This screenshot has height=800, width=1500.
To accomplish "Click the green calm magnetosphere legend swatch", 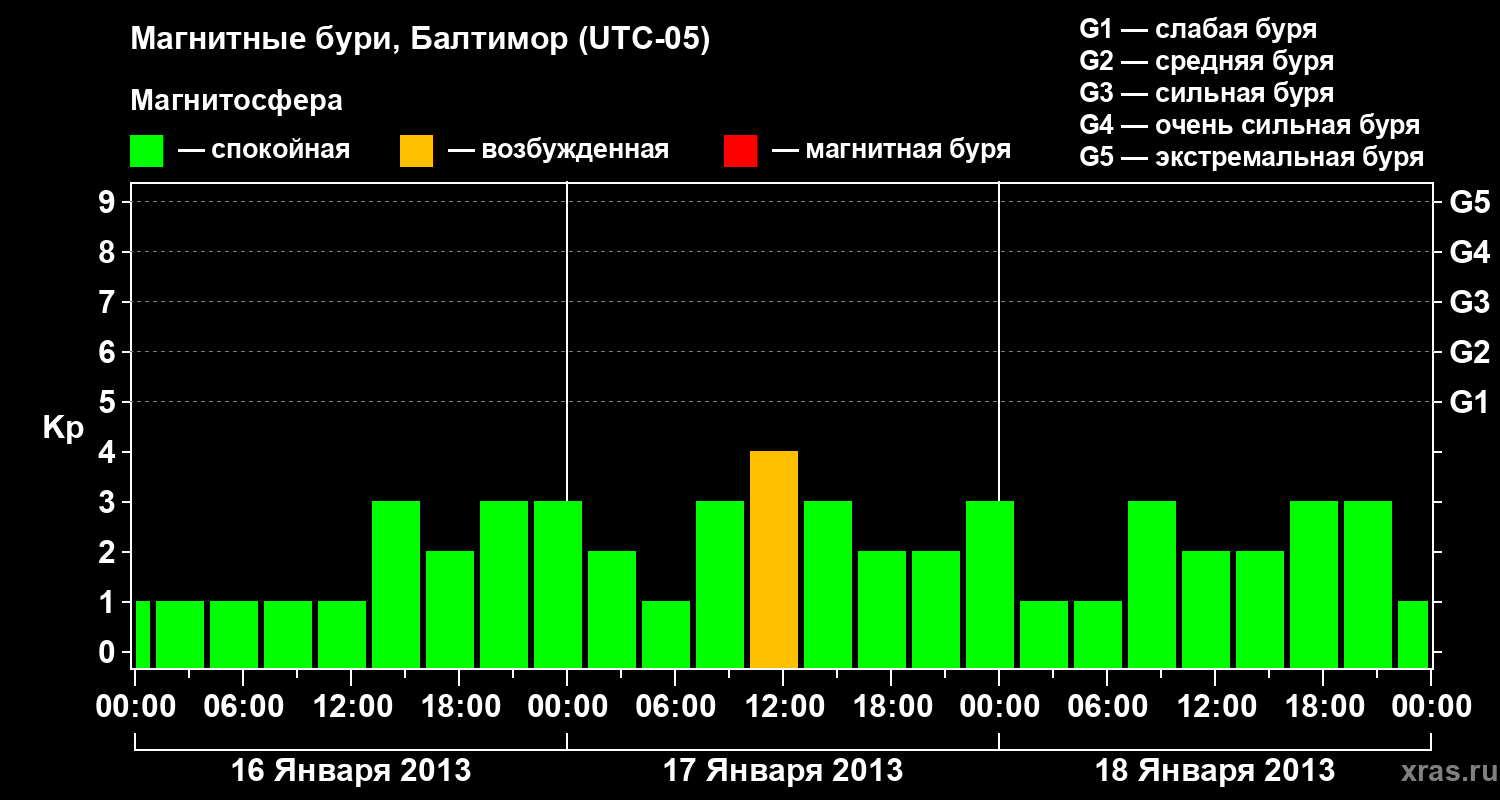I will point(146,151).
